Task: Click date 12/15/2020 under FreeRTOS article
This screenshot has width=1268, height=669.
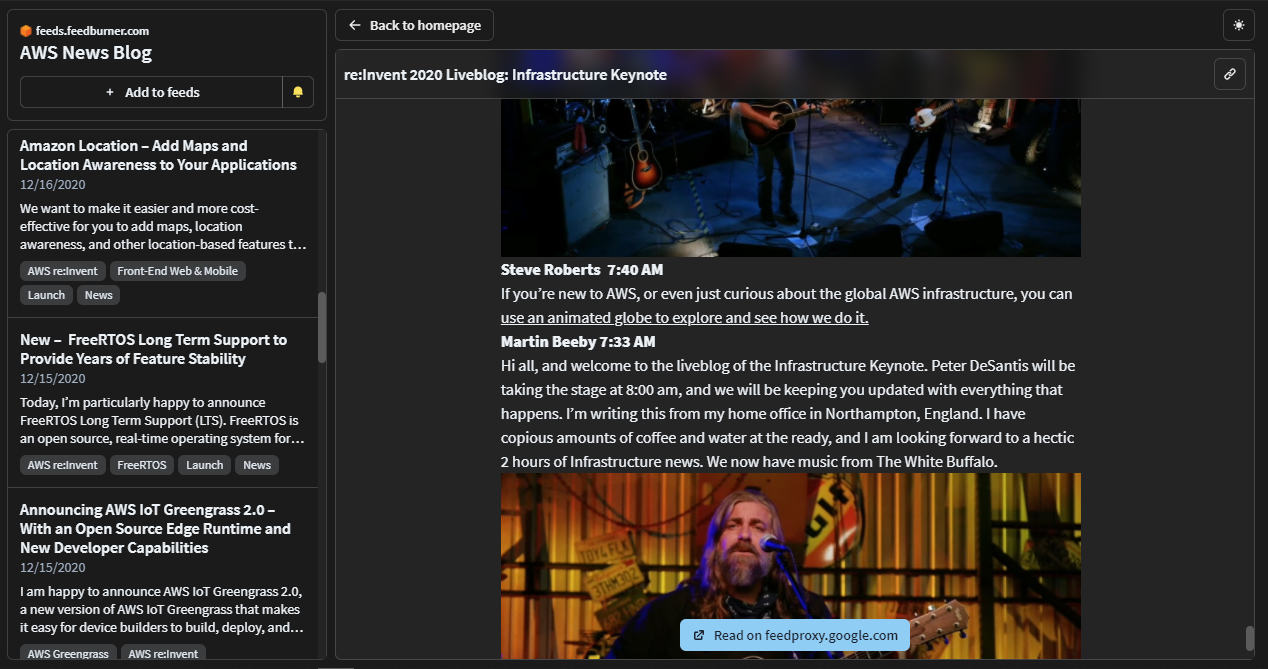Action: (x=53, y=379)
